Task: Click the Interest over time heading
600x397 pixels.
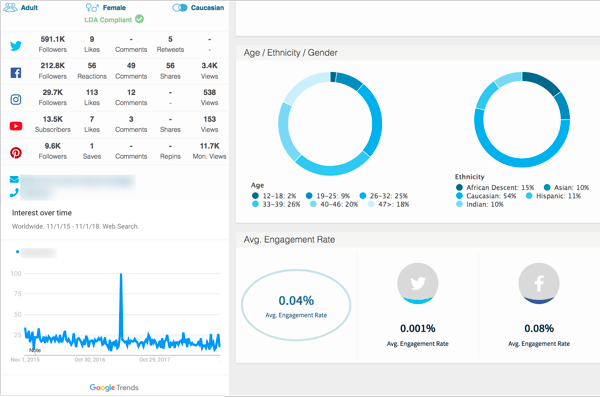Action: coord(42,213)
